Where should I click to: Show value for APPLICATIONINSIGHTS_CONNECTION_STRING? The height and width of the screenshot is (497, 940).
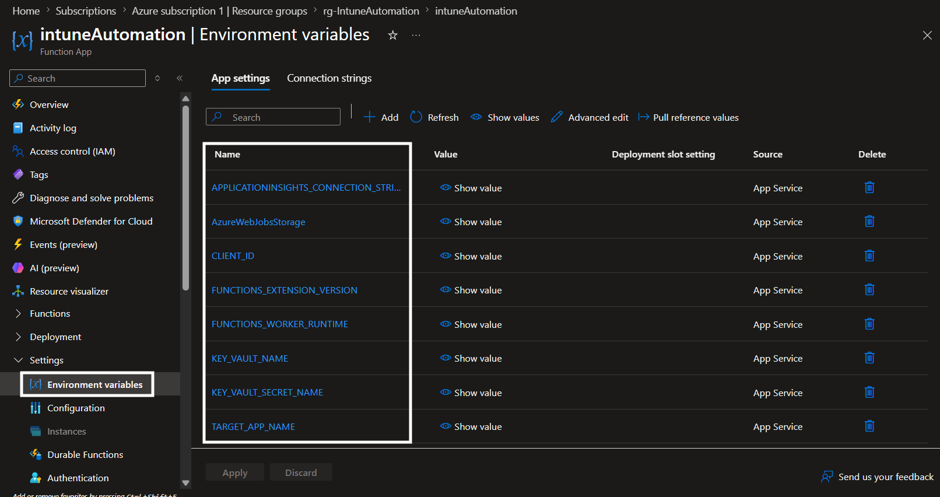click(x=471, y=188)
